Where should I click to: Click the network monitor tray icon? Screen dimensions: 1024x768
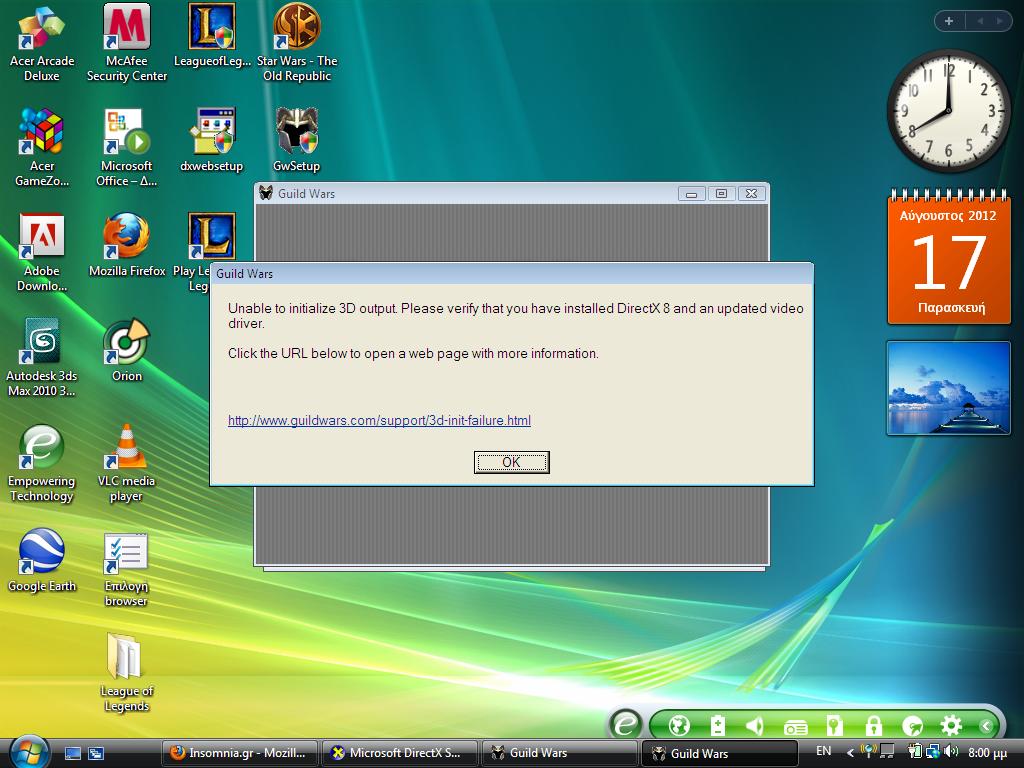(887, 751)
